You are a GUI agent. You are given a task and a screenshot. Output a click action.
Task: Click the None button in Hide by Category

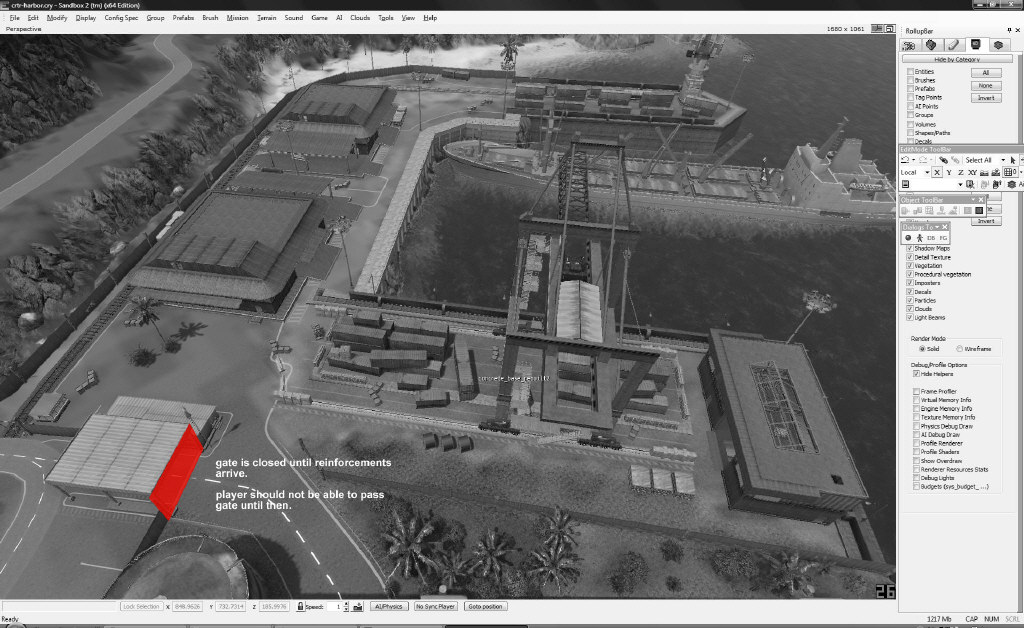coord(985,86)
